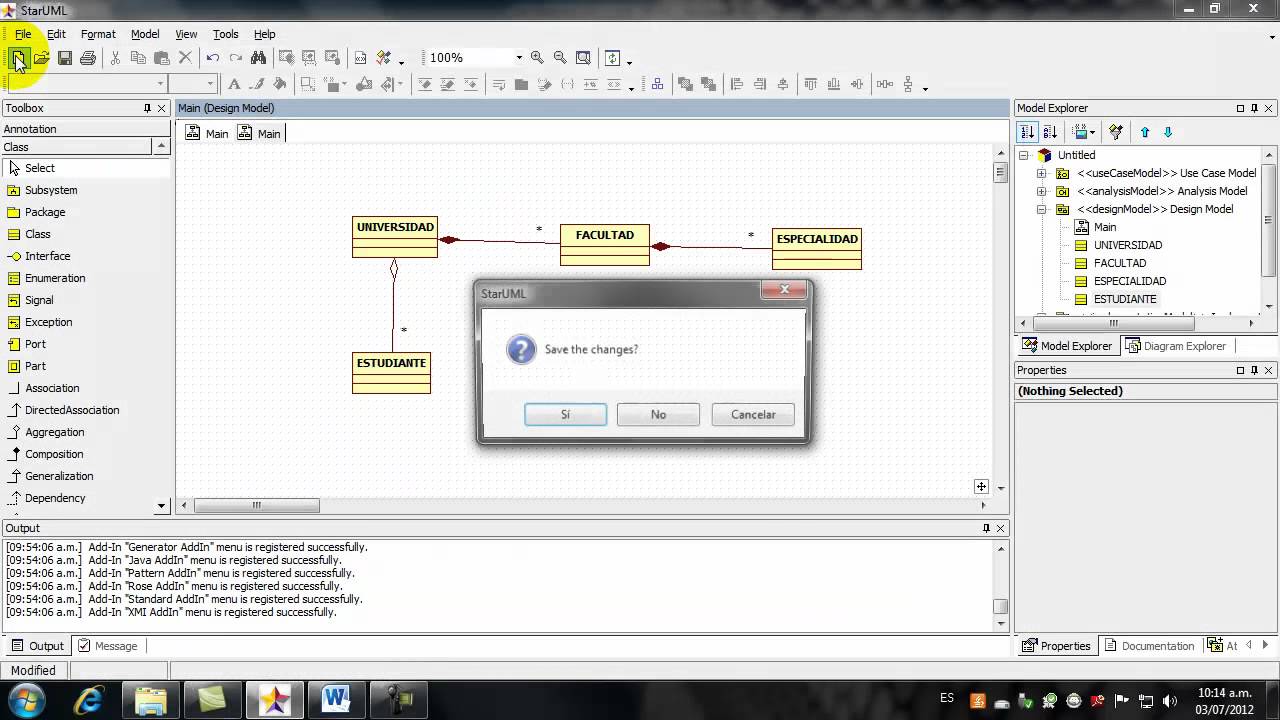Click the StarUML taskbar icon
Viewport: 1280px width, 720px height.
pos(273,699)
